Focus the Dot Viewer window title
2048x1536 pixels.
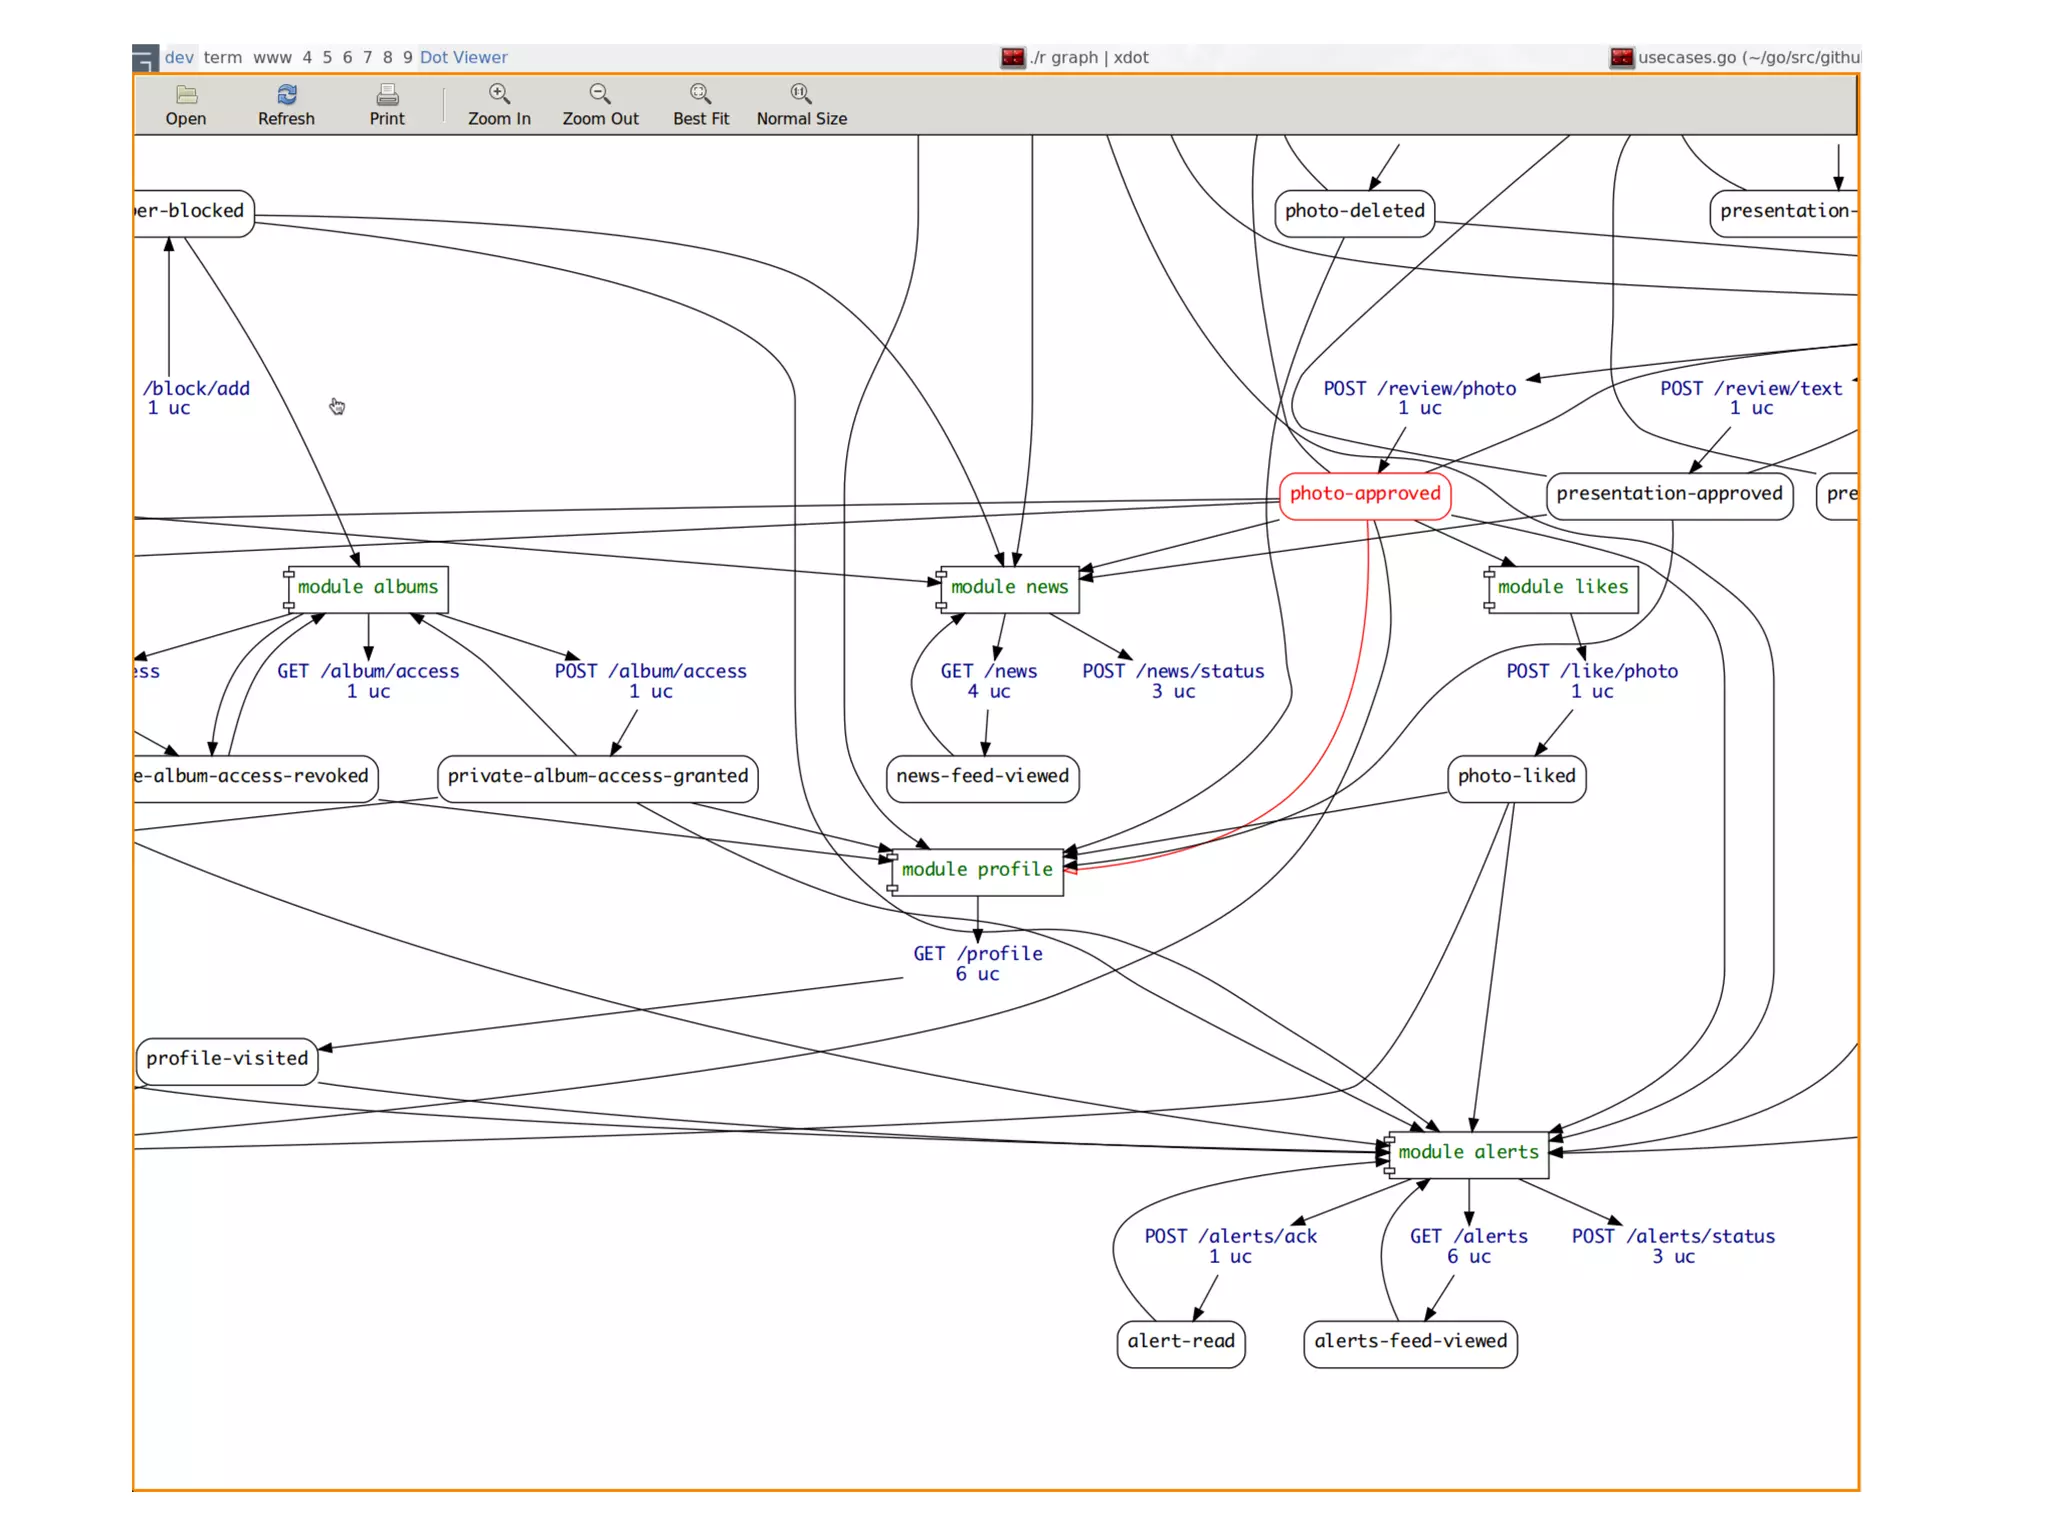pos(463,58)
